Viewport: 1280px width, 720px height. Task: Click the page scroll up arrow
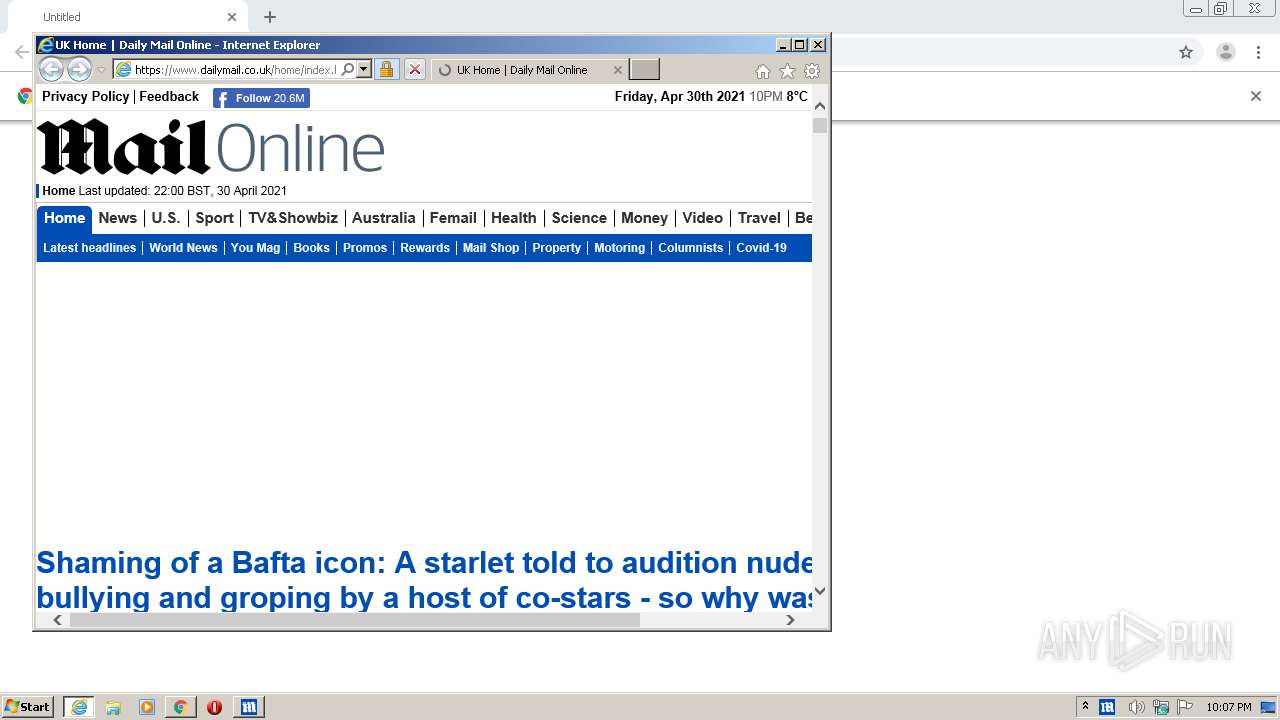pyautogui.click(x=820, y=105)
